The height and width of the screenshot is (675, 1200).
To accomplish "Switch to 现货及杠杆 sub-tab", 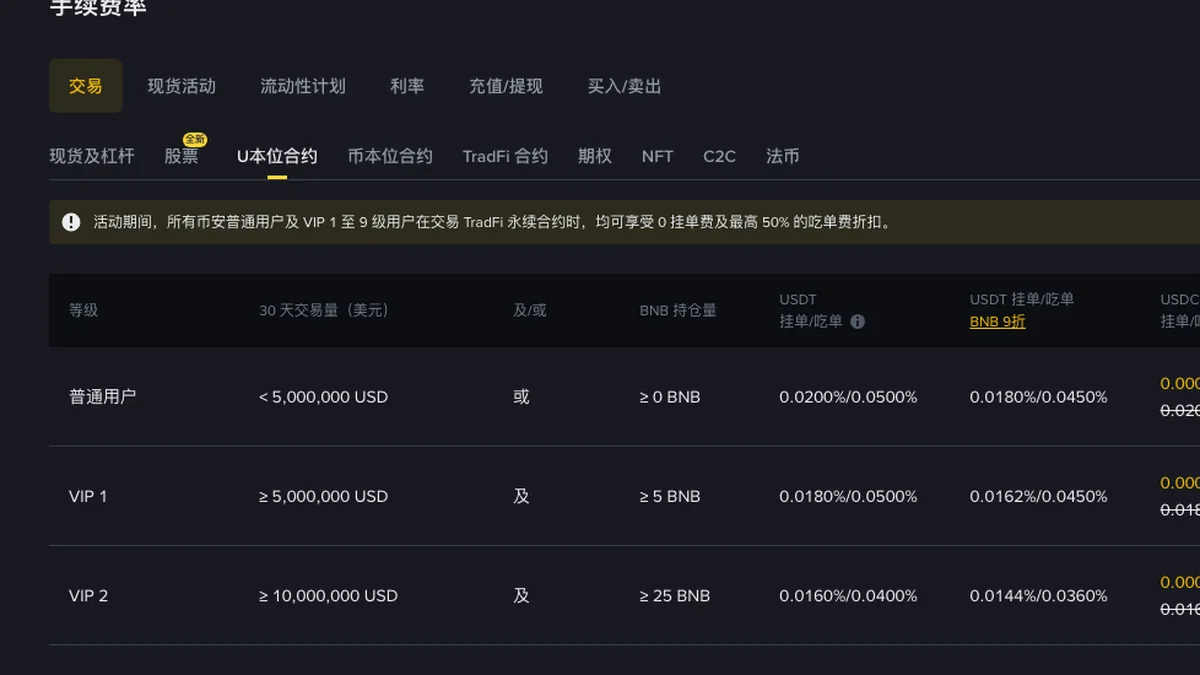I will pos(92,156).
